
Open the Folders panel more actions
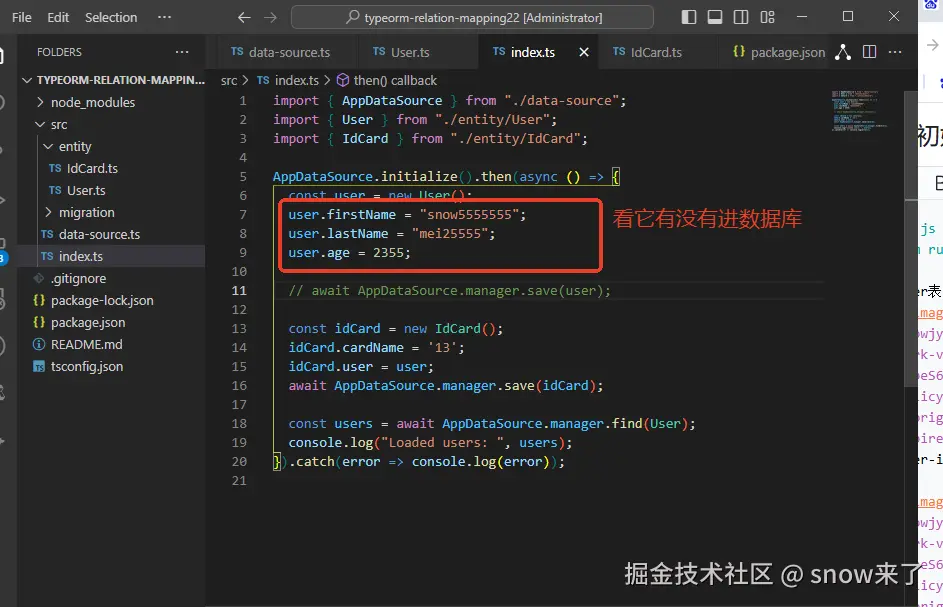pyautogui.click(x=182, y=52)
